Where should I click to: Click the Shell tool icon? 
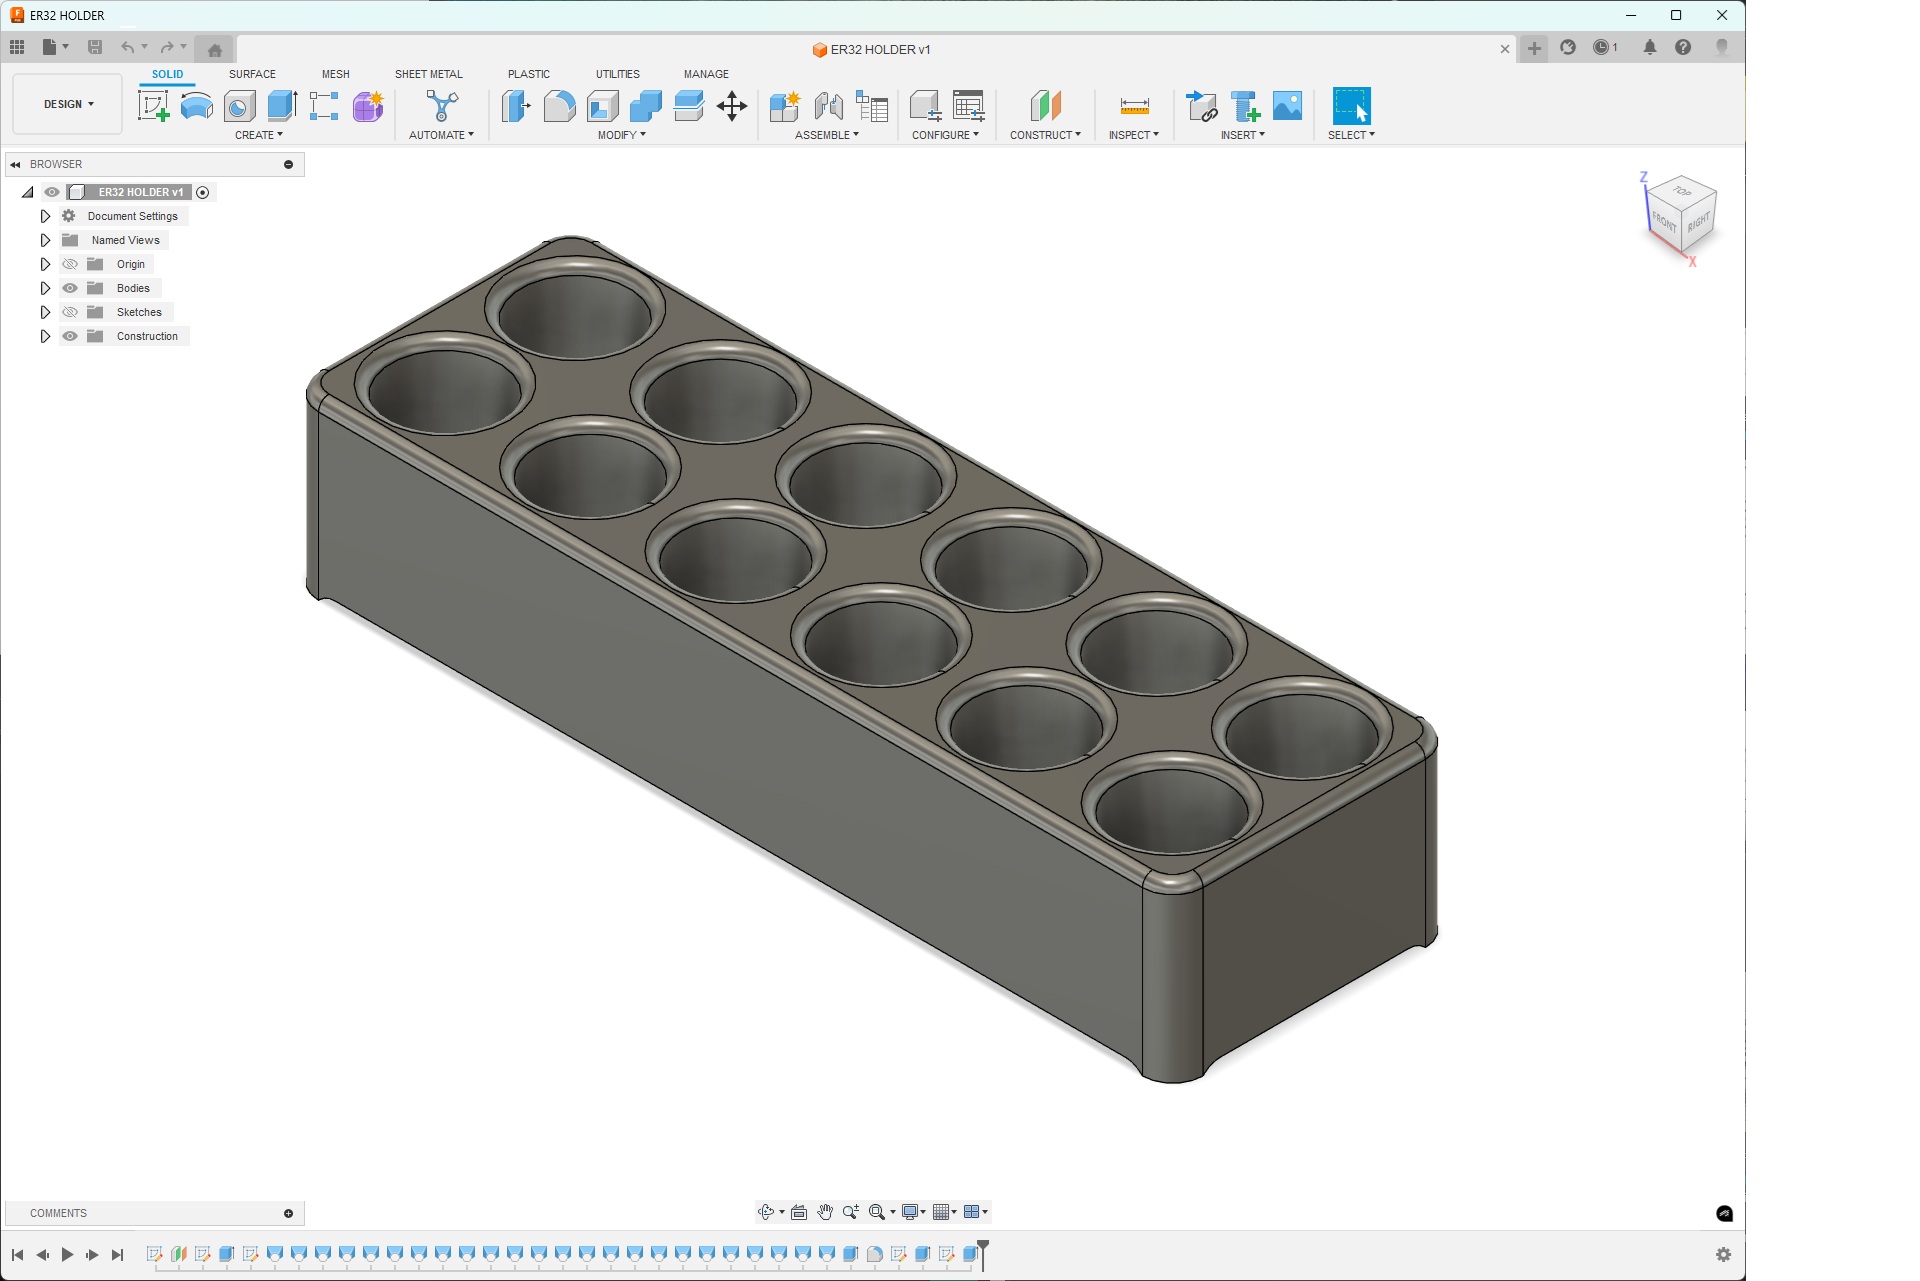click(x=603, y=106)
